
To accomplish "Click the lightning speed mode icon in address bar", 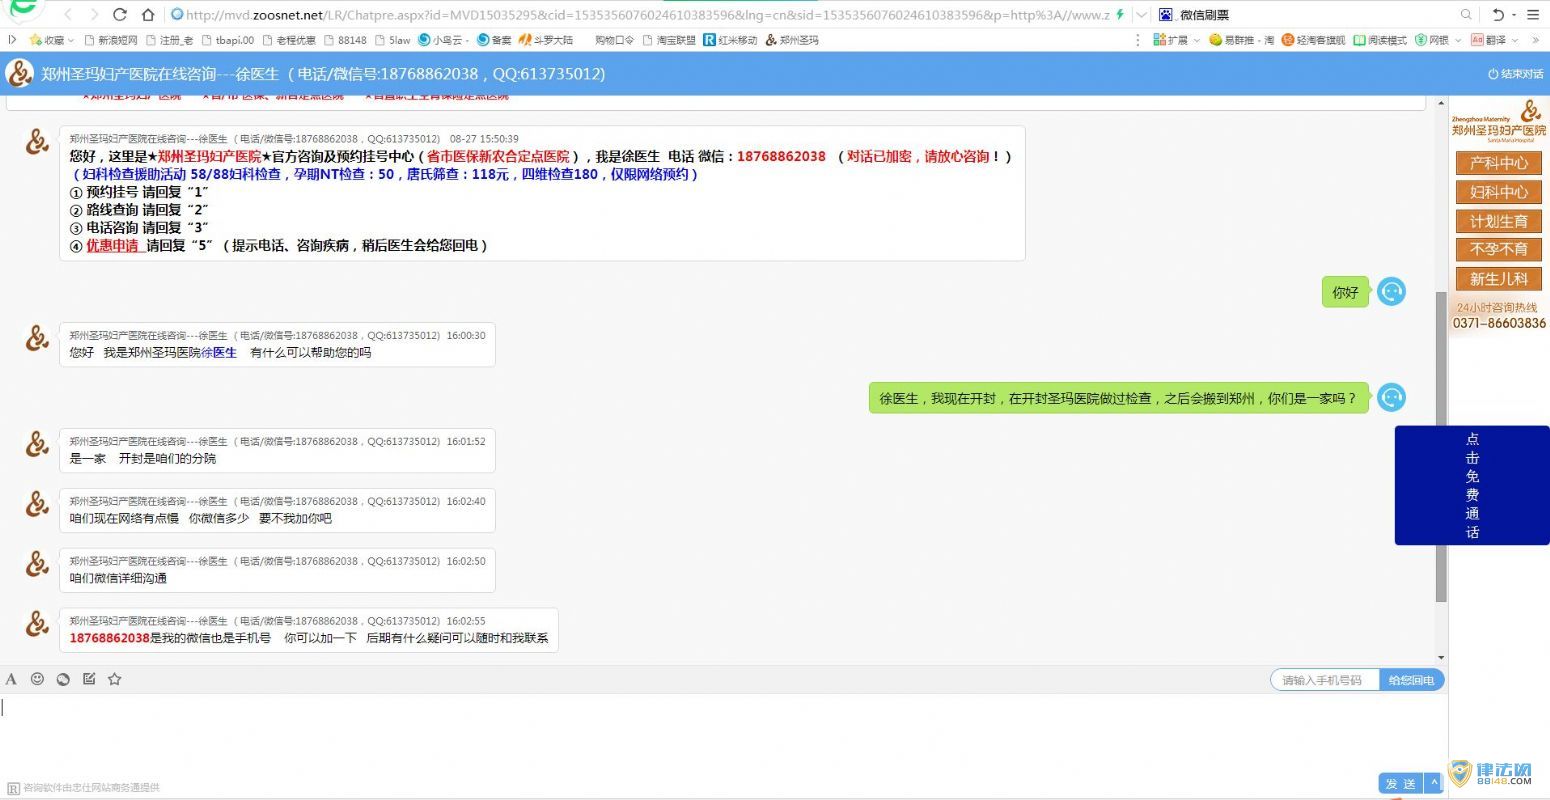I will 1119,14.
